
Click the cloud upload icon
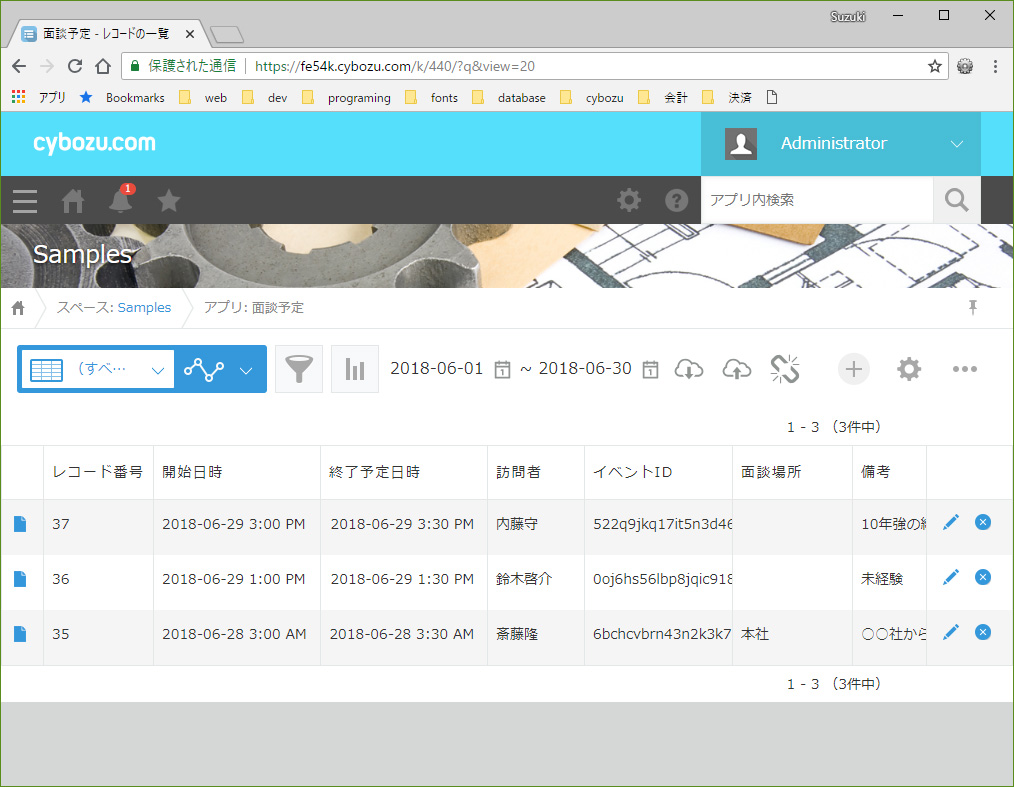737,369
